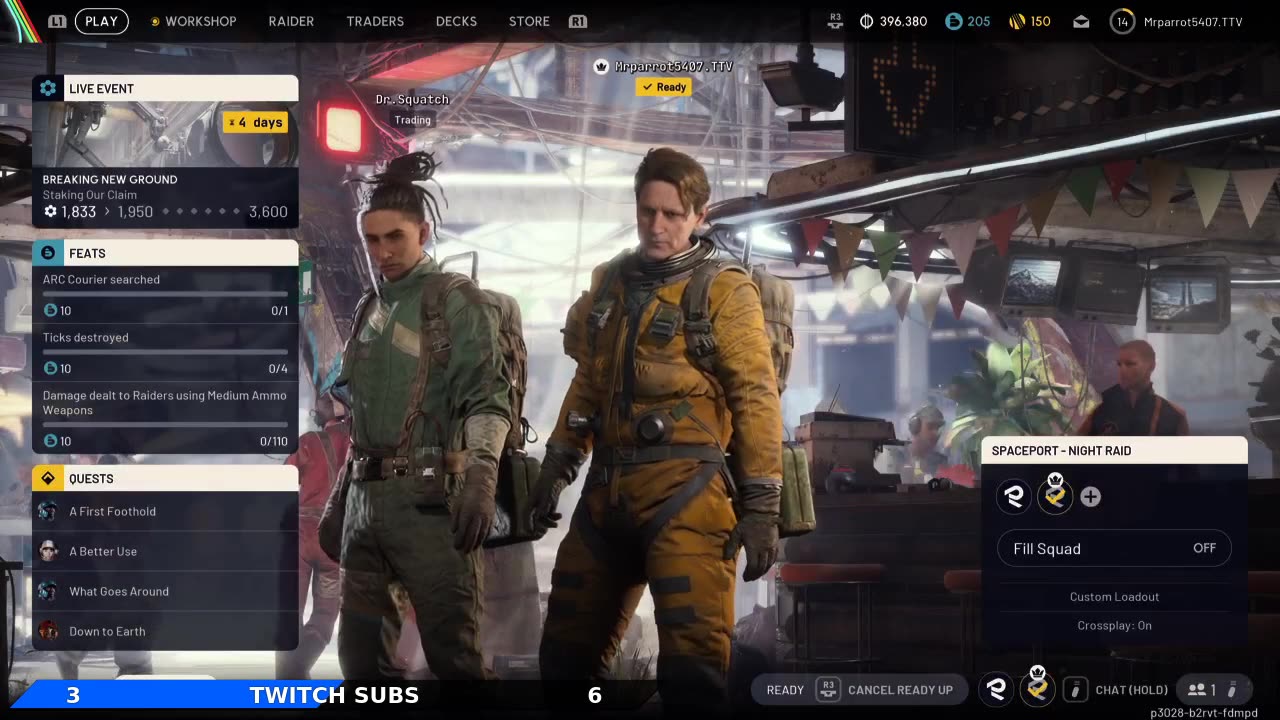The image size is (1280, 720).
Task: Click the reward coin under Medium Ammo feat
Action: pos(50,441)
